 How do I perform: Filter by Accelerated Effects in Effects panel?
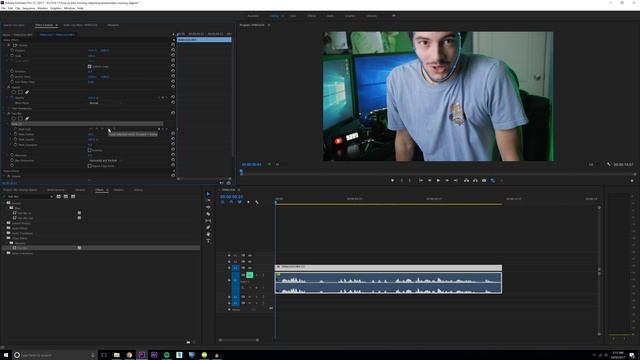[59, 197]
